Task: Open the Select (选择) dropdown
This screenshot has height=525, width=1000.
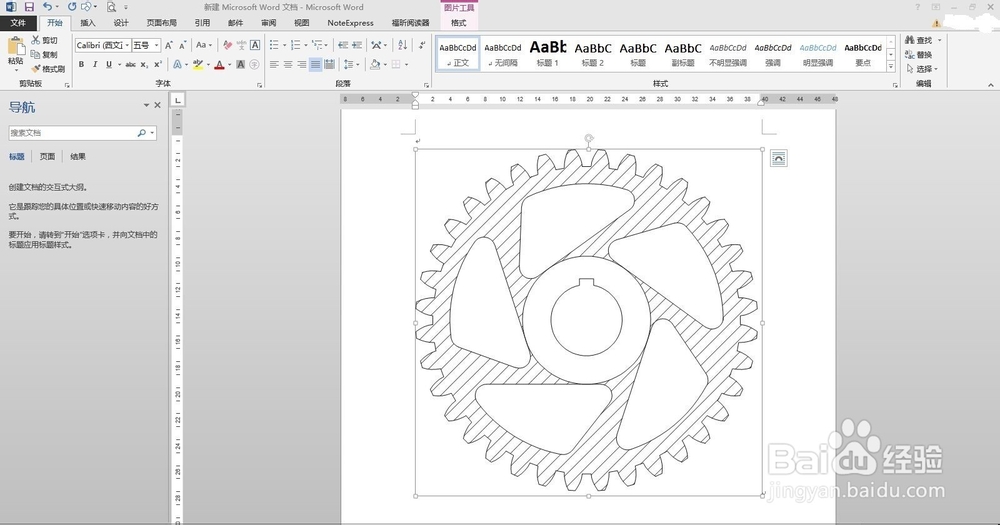Action: [x=922, y=69]
